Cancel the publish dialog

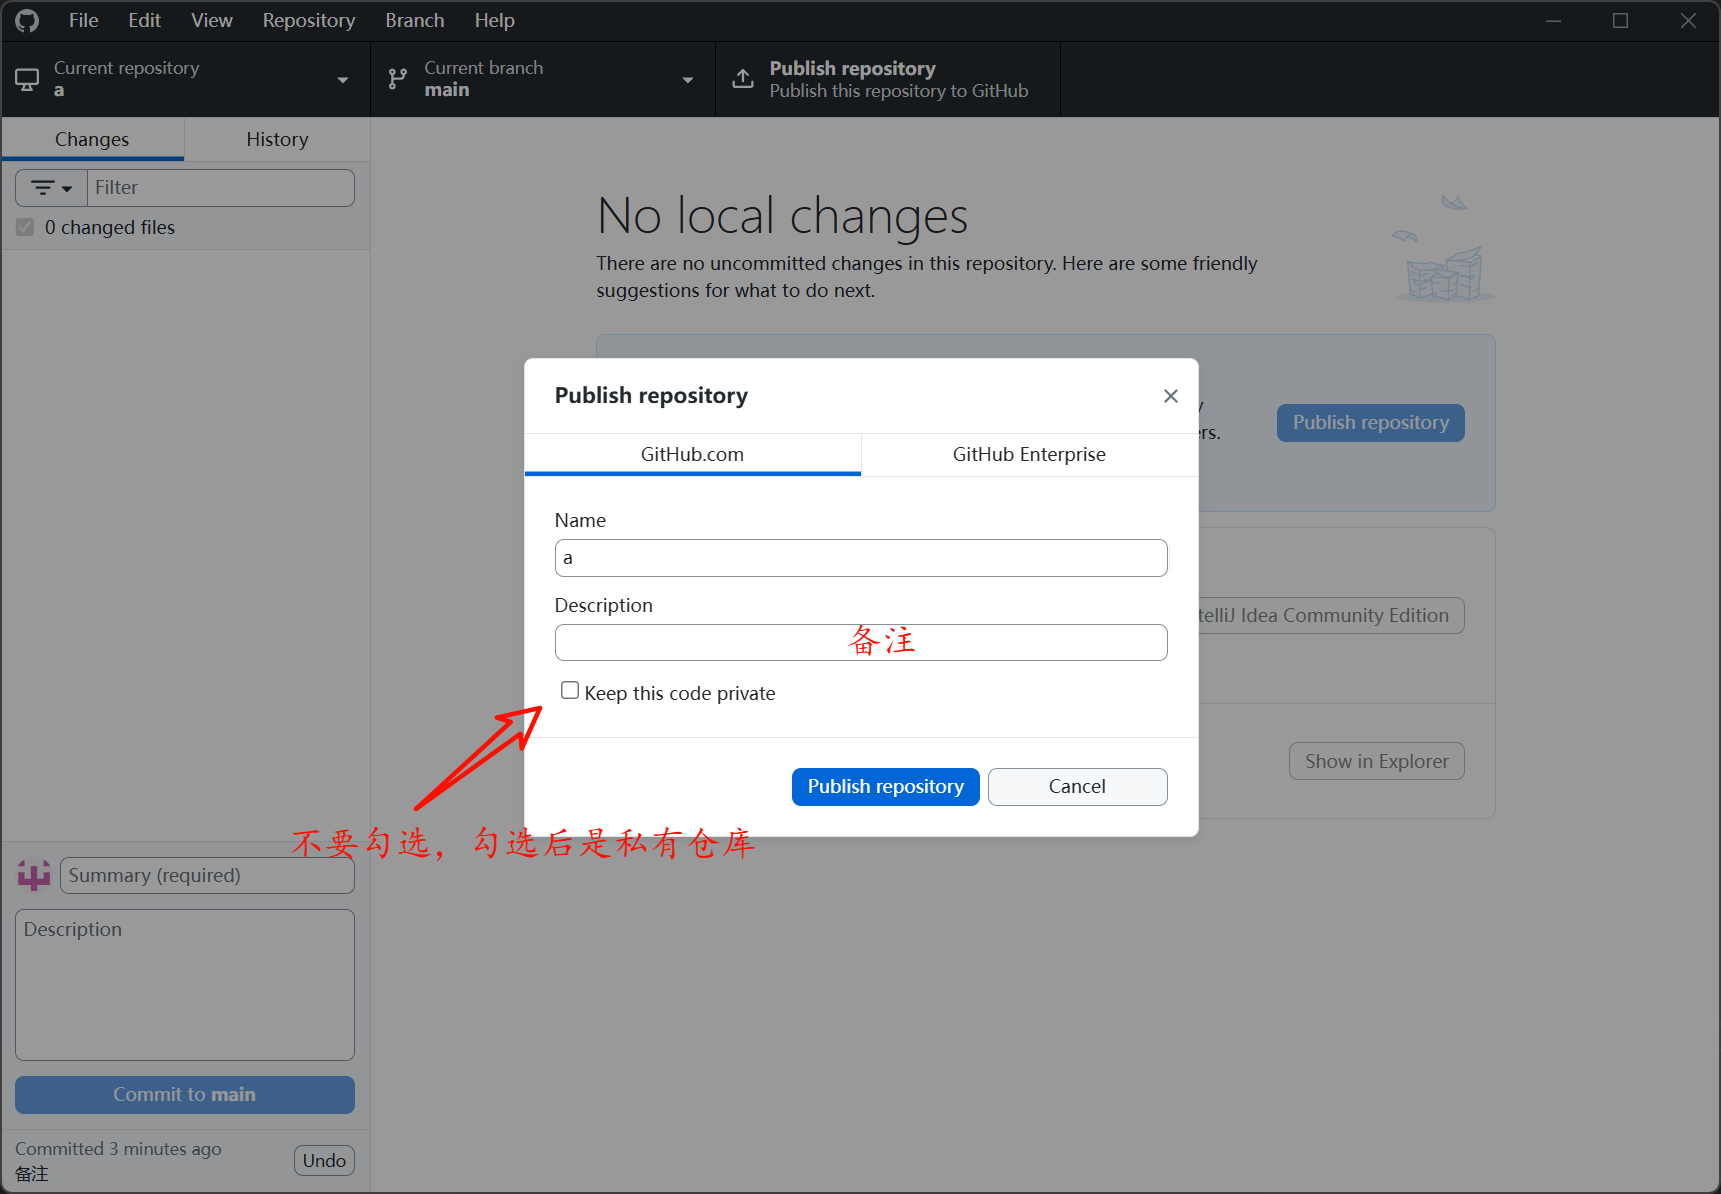pos(1077,787)
